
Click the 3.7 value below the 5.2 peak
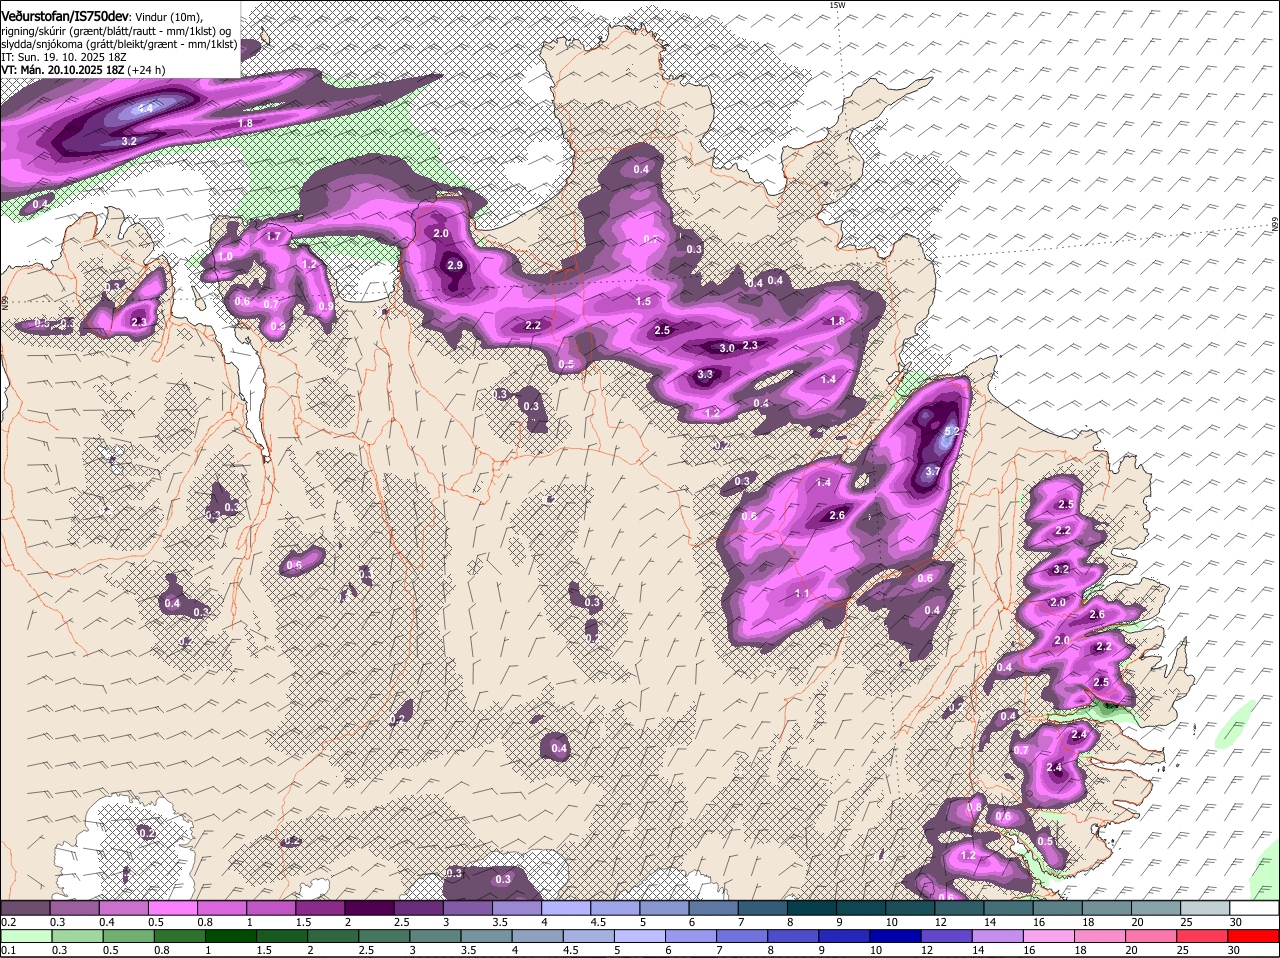(x=933, y=471)
